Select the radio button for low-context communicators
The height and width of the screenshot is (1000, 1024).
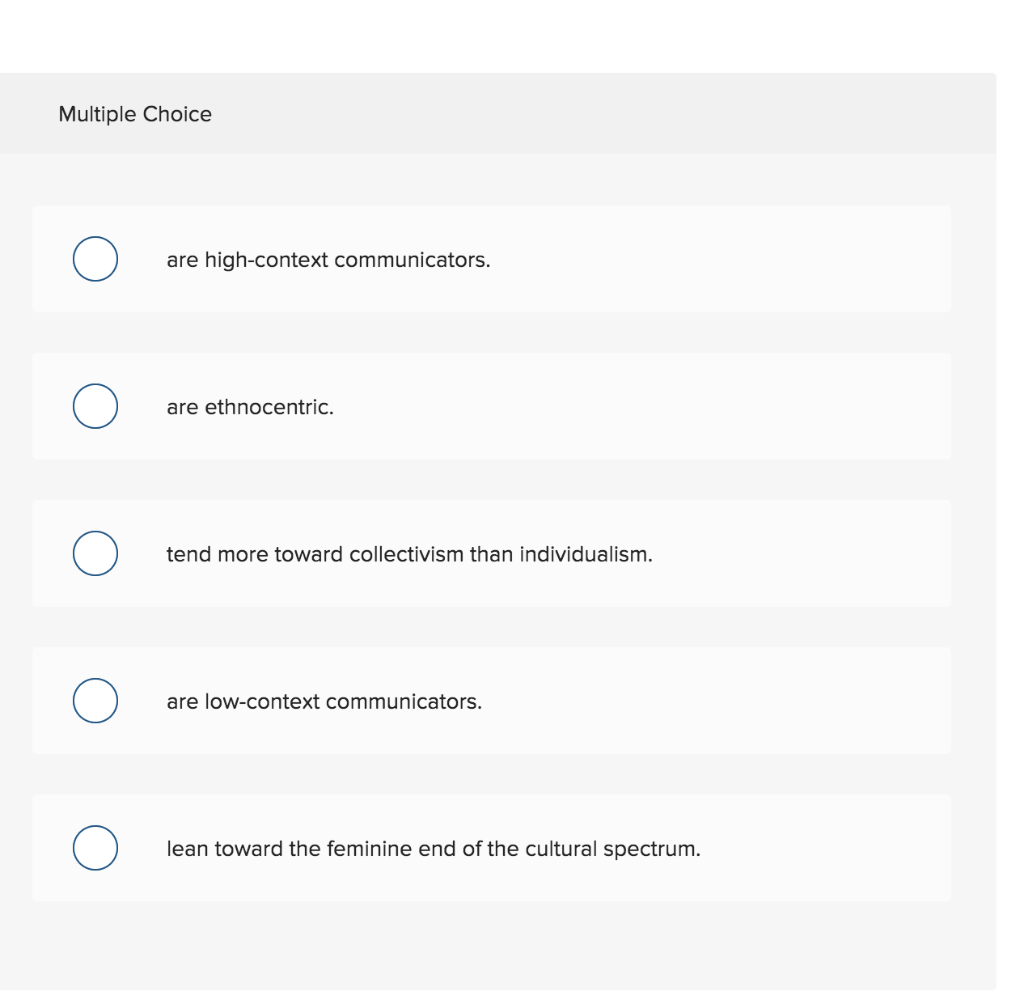(x=95, y=700)
